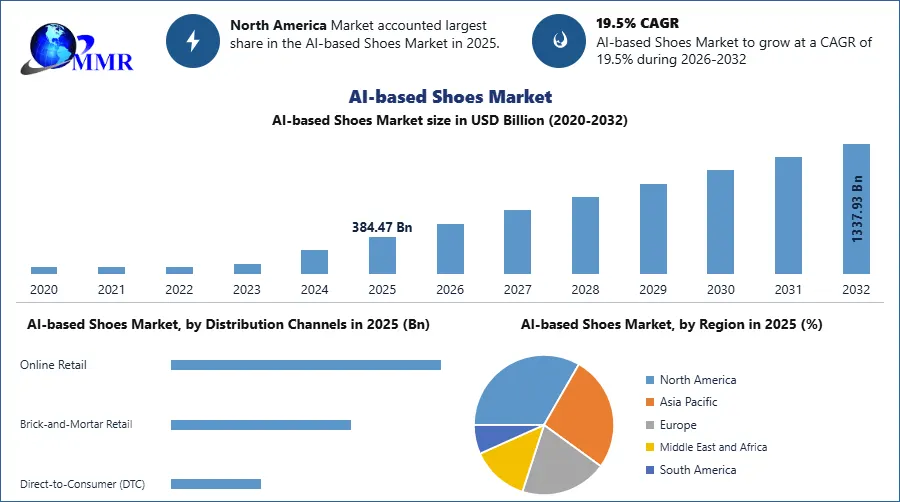Viewport: 900px width, 502px height.
Task: Click the orange Asia Pacific pie slice
Action: tap(580, 410)
